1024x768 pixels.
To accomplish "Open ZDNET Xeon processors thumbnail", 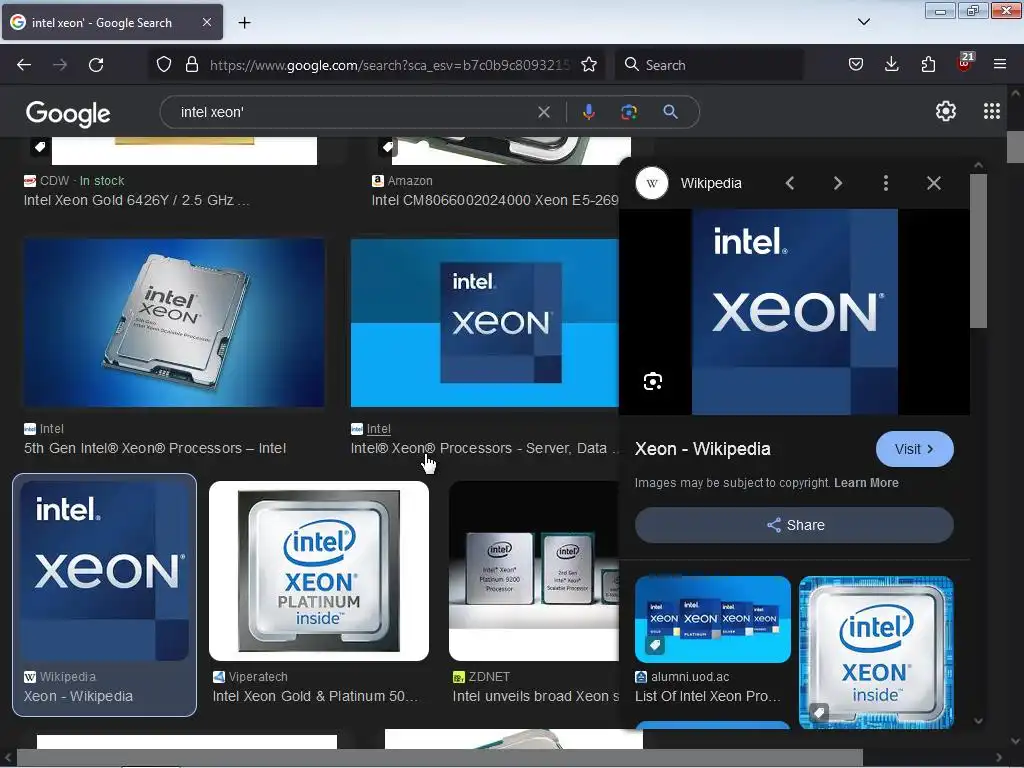I will tap(534, 571).
